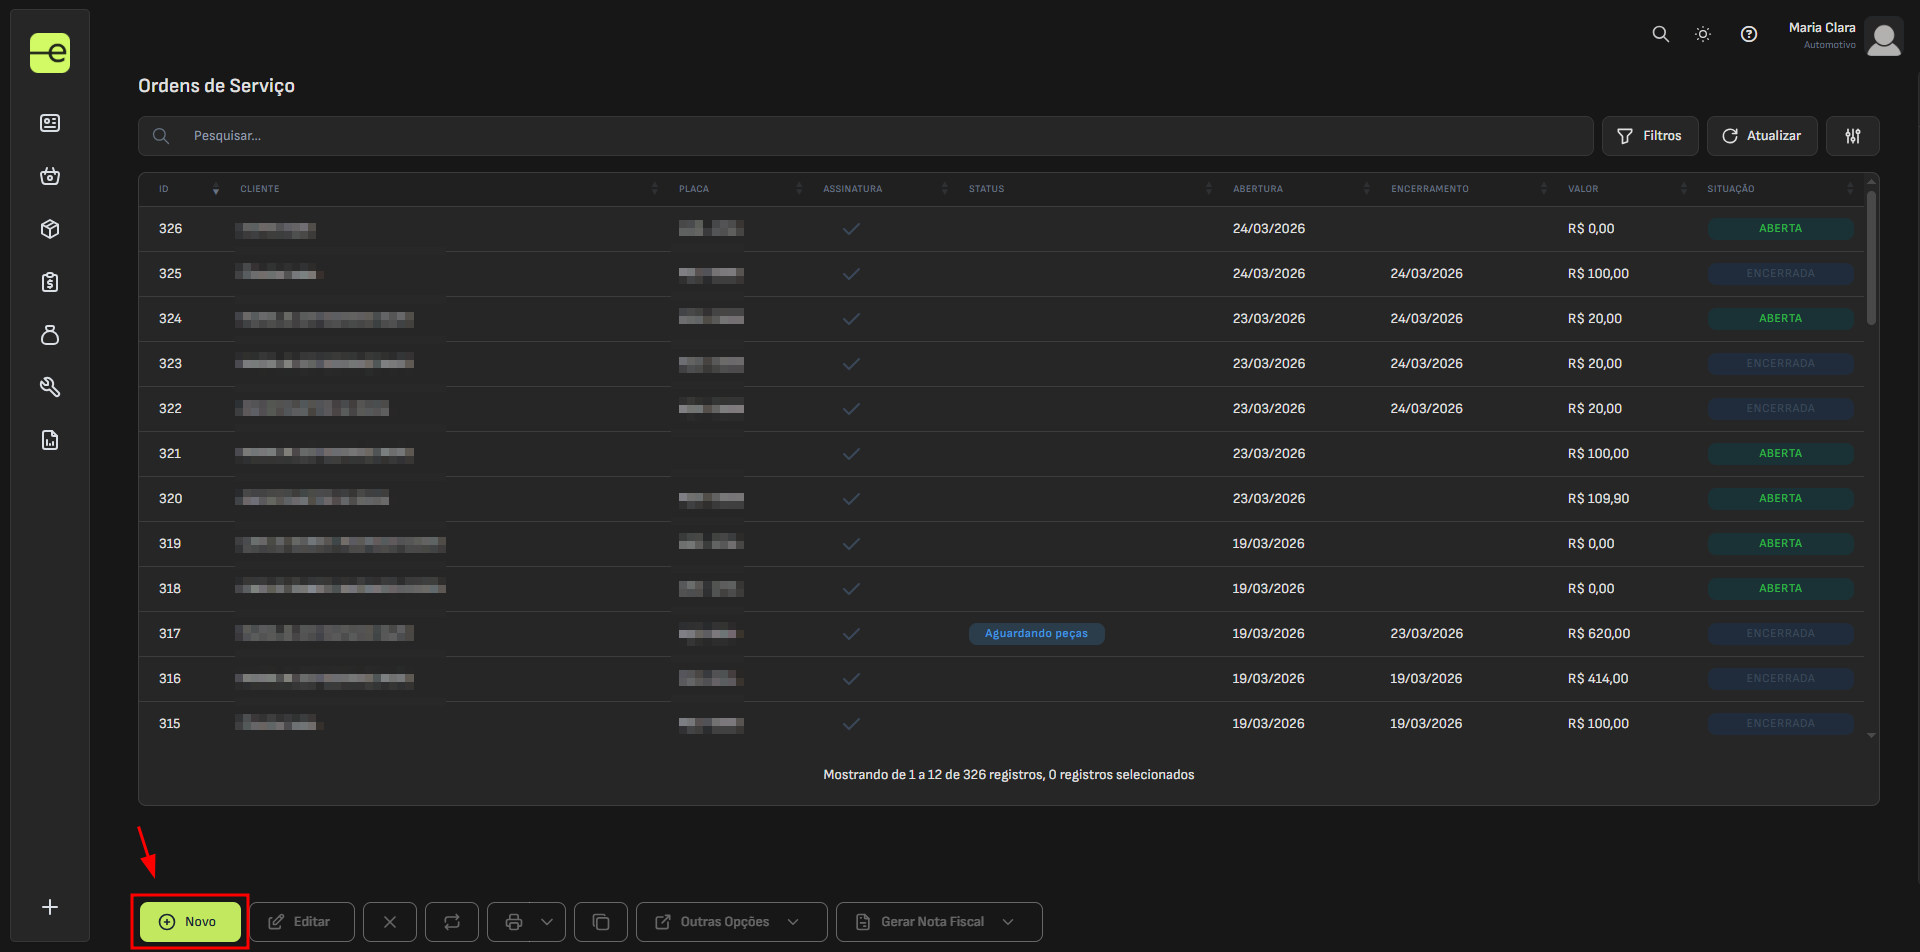
Task: Click the shopping basket sidebar icon
Action: pos(50,176)
